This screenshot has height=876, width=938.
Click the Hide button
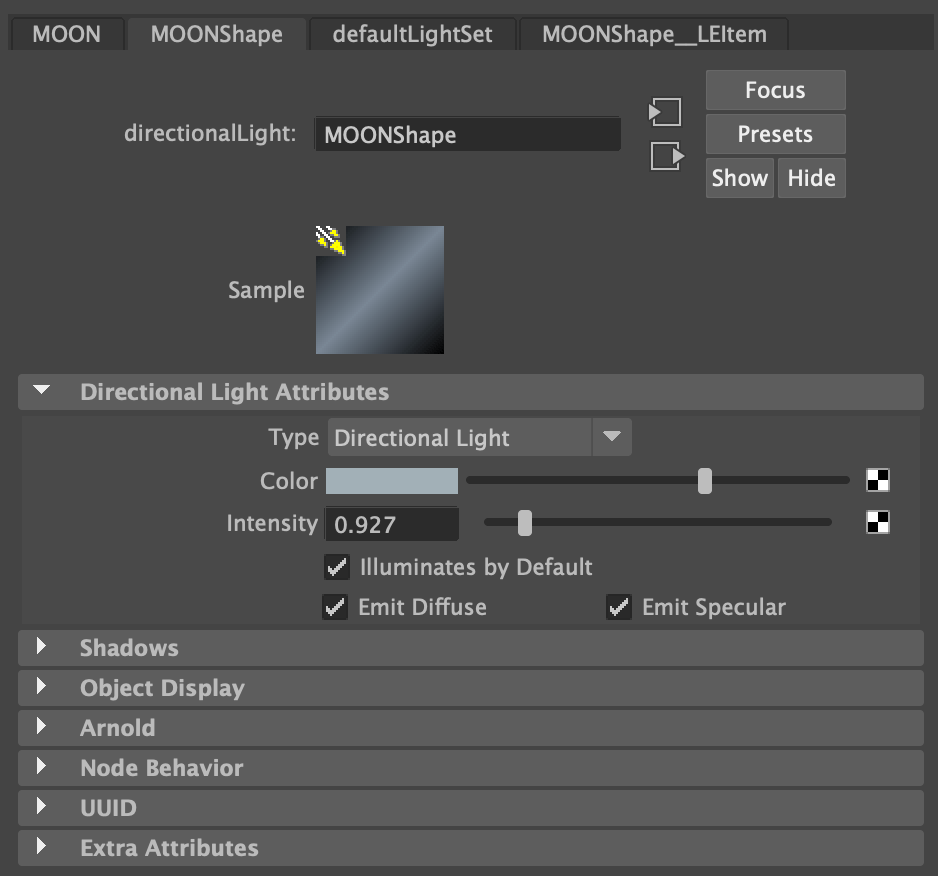pyautogui.click(x=811, y=178)
